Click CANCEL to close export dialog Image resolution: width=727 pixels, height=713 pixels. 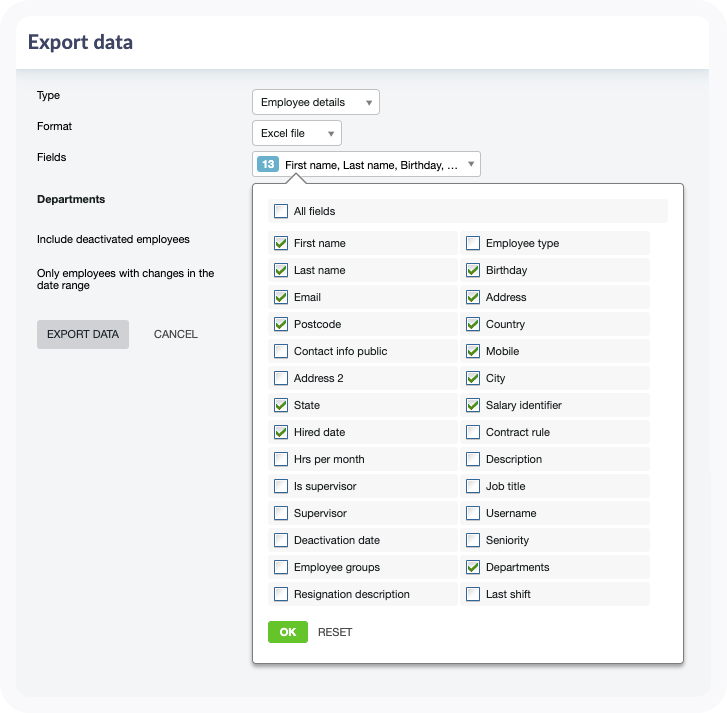pyautogui.click(x=176, y=334)
